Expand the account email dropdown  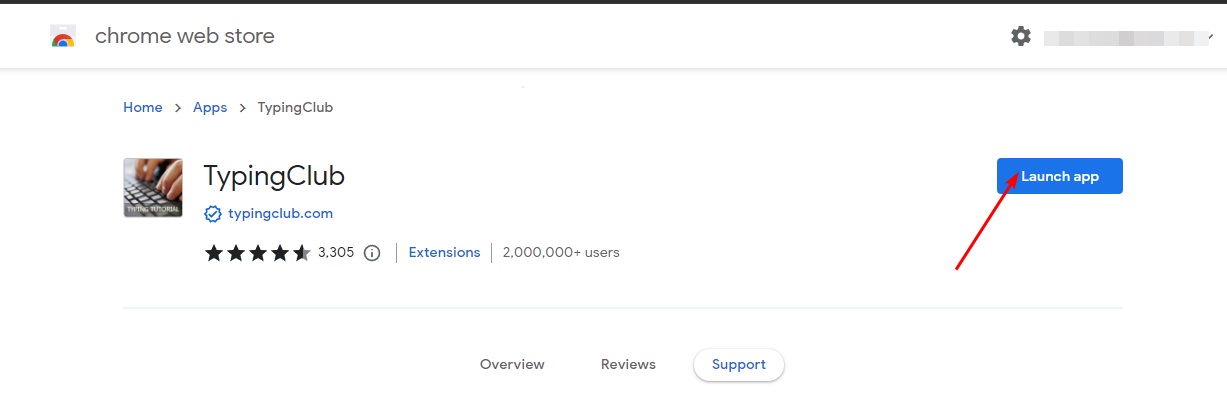1211,37
